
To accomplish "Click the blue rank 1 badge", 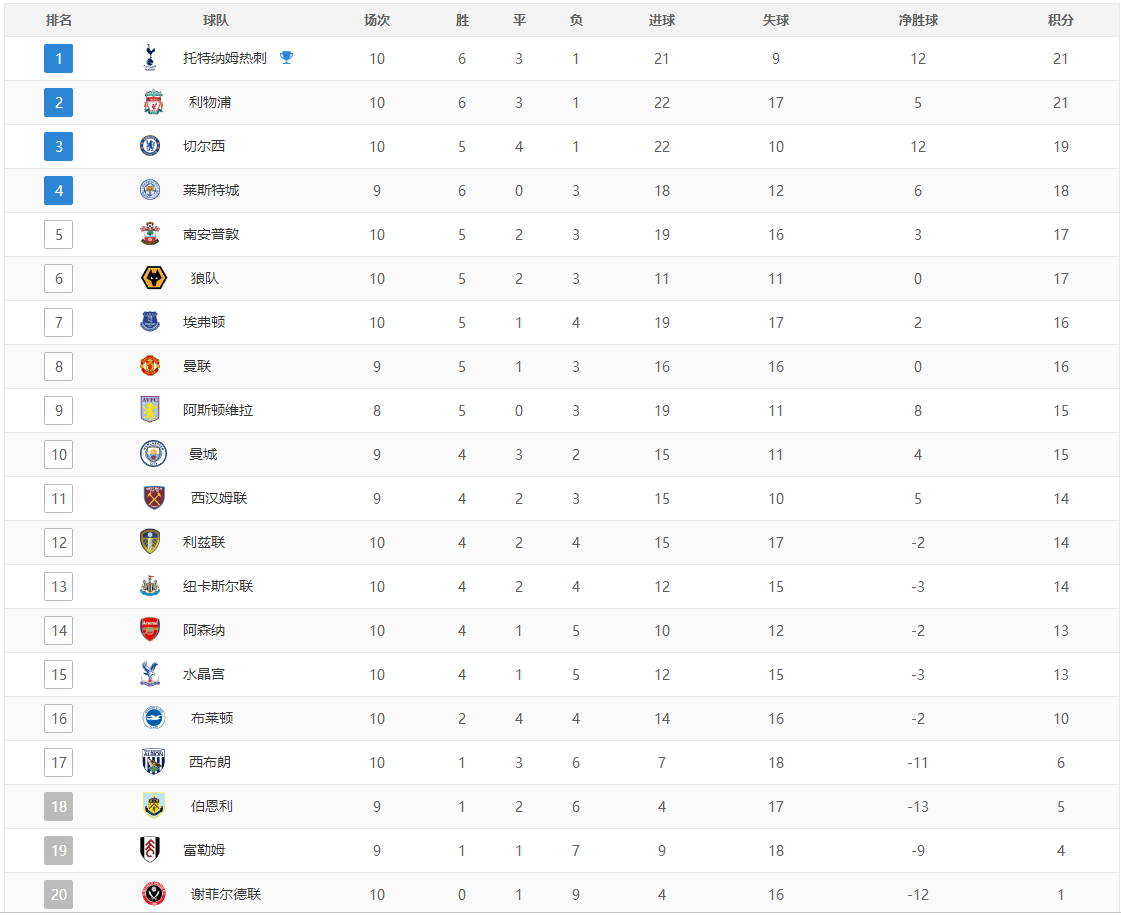I will tap(59, 58).
